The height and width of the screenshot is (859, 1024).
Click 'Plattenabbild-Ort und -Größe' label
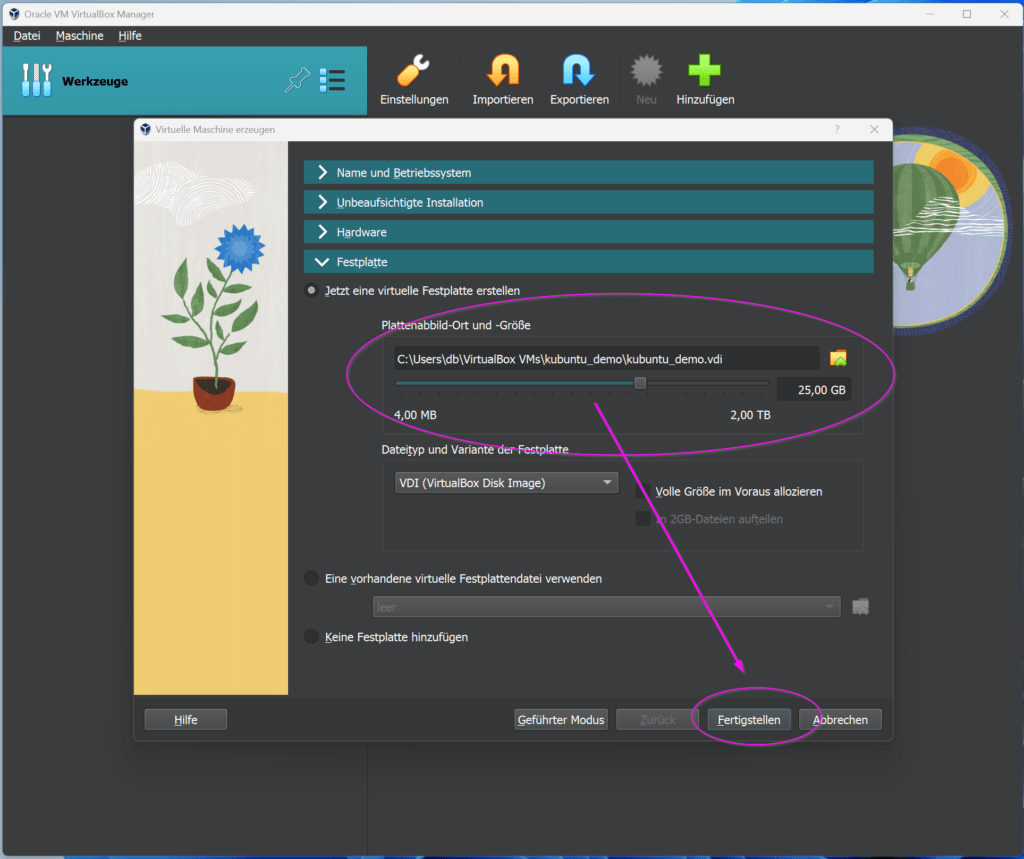point(456,325)
